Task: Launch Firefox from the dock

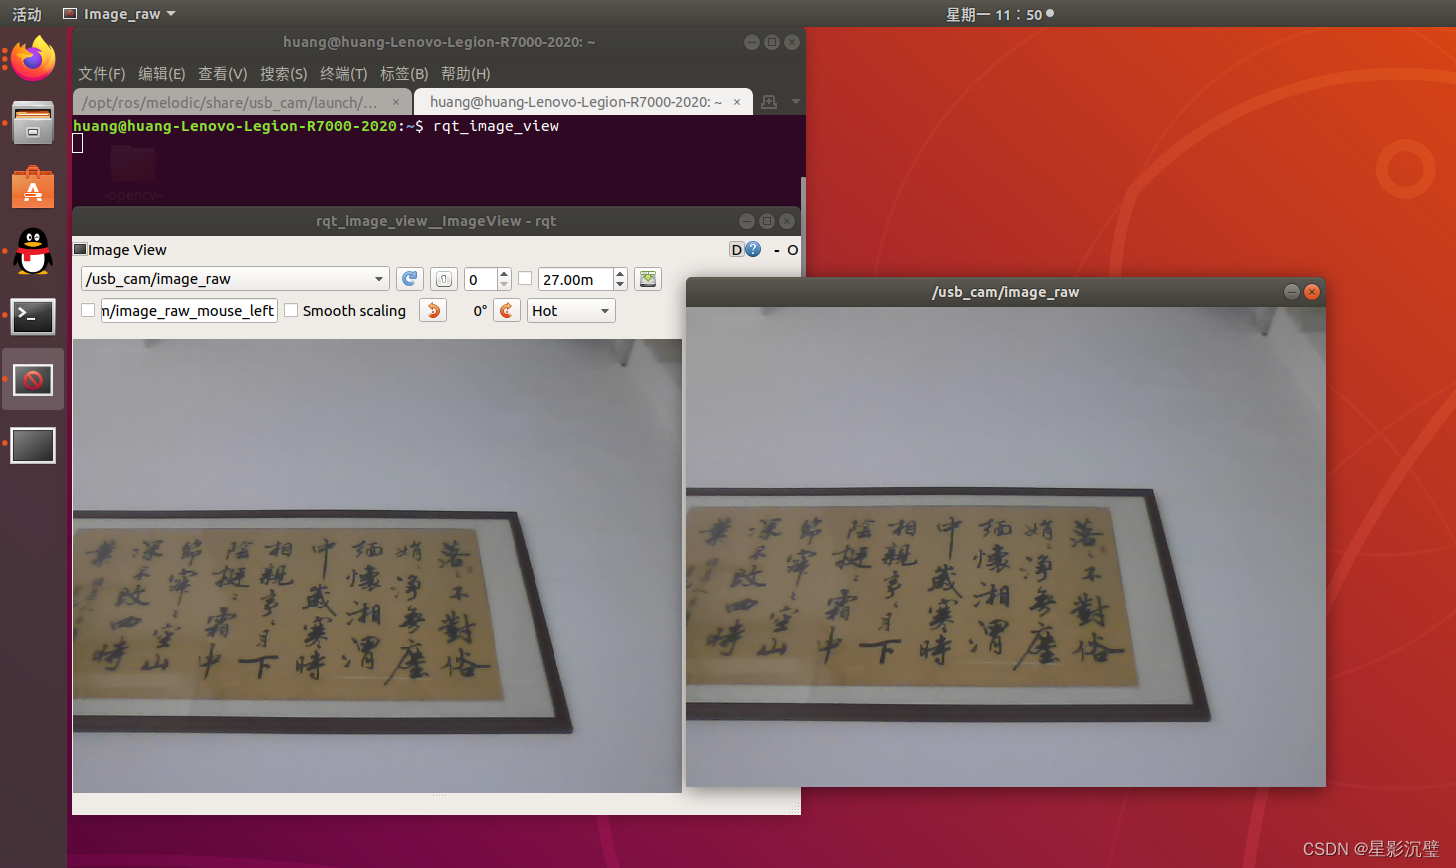Action: tap(33, 59)
